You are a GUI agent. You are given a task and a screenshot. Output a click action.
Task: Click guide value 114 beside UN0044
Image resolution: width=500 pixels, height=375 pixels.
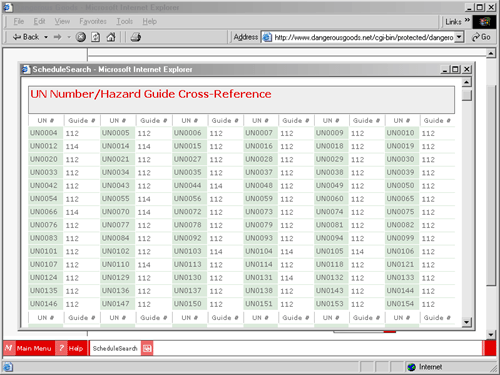[216, 186]
